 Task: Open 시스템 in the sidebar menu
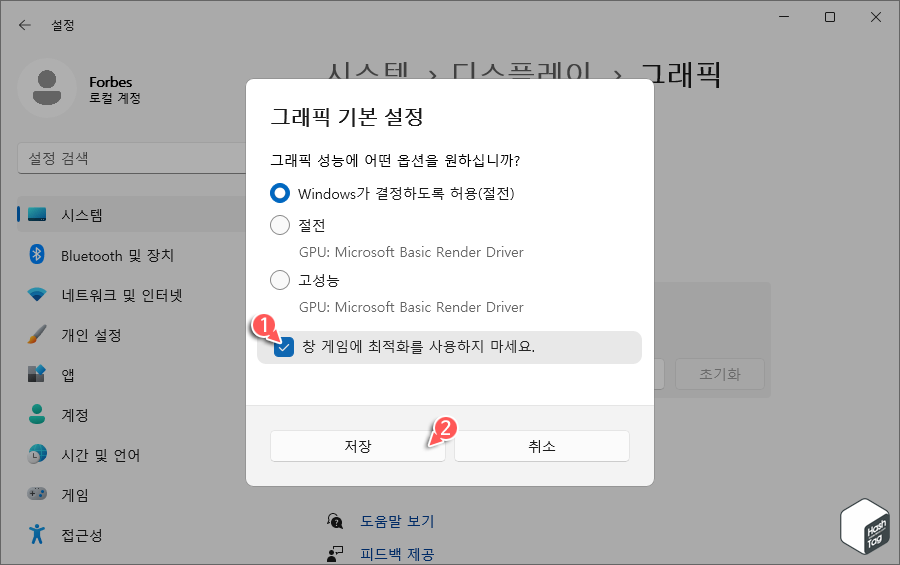click(x=132, y=215)
